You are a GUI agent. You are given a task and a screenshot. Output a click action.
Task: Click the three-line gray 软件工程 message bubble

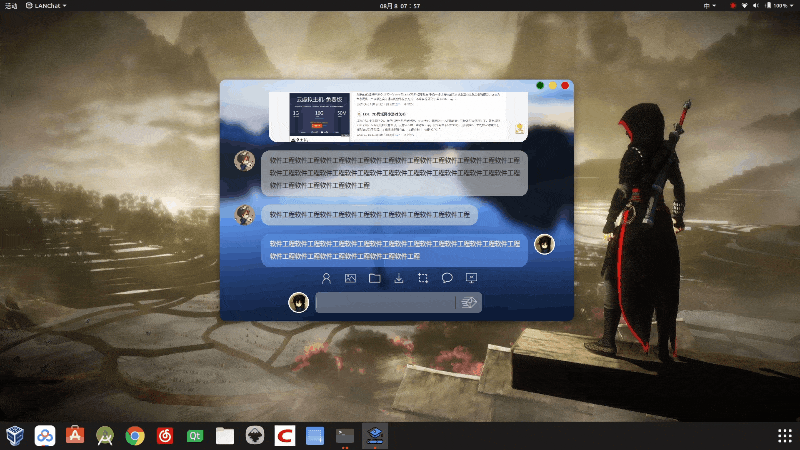pyautogui.click(x=394, y=173)
